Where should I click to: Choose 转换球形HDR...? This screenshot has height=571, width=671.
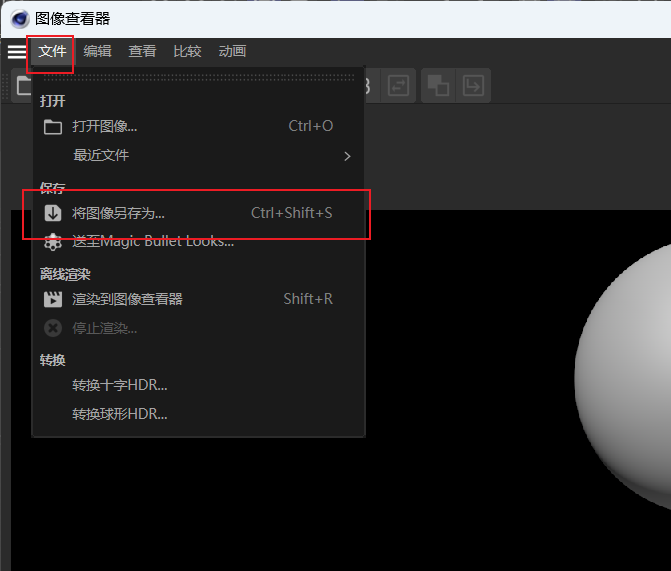pyautogui.click(x=199, y=414)
